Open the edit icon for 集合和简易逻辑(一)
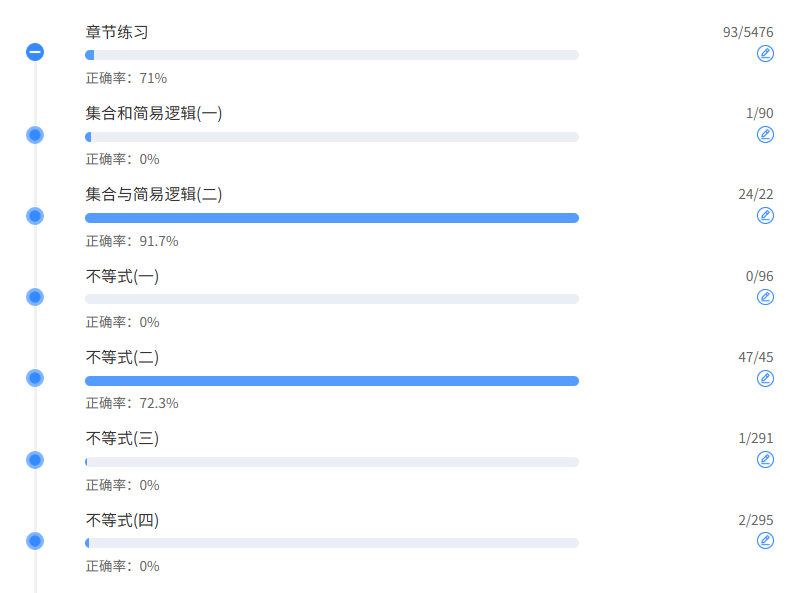The height and width of the screenshot is (593, 801). pyautogui.click(x=765, y=134)
